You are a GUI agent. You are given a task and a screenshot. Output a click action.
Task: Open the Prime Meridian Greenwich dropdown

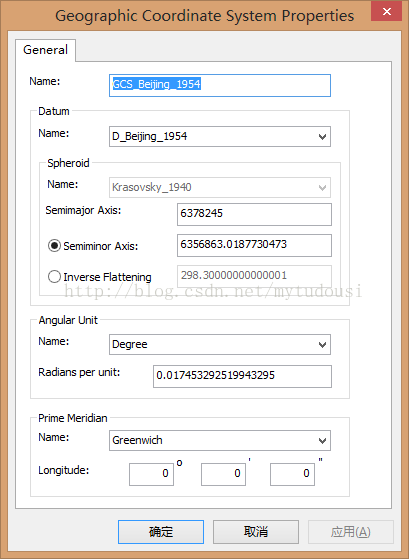(220, 440)
